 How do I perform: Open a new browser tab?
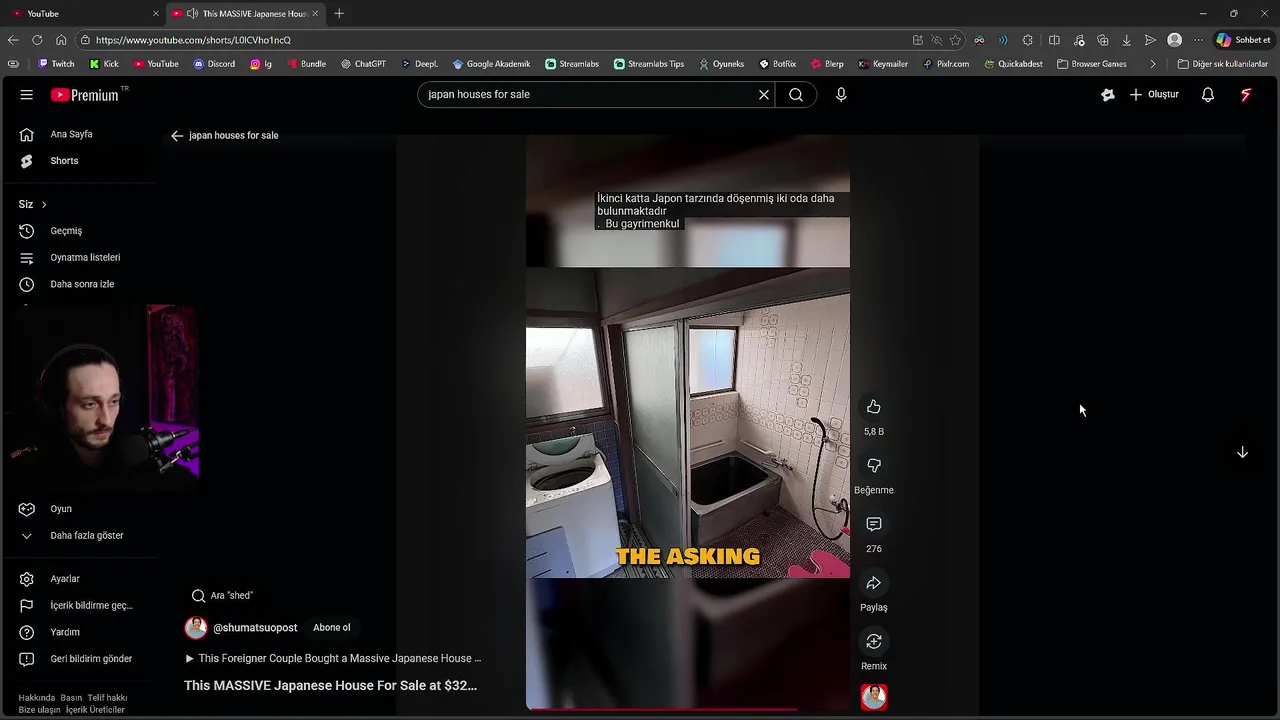[x=339, y=13]
